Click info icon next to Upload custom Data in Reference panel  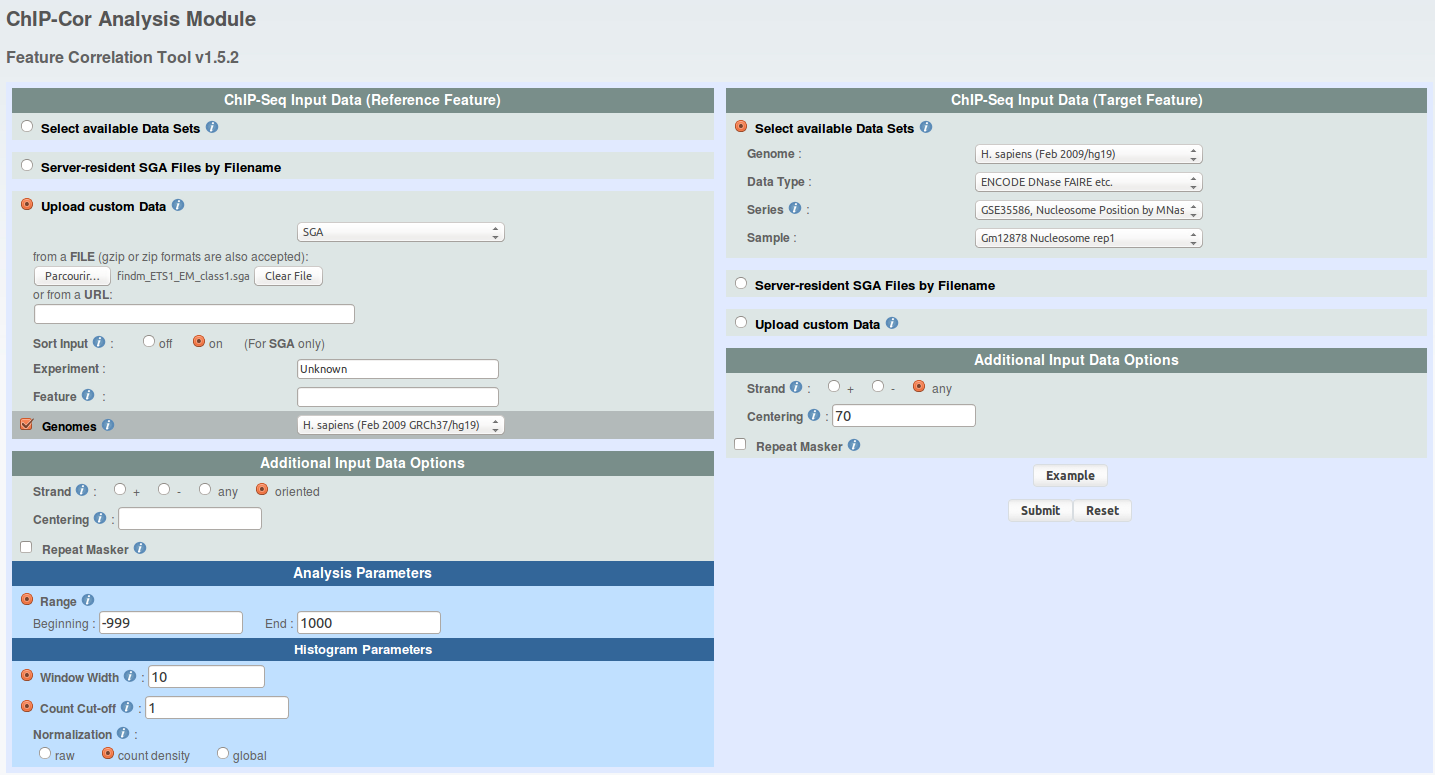178,206
